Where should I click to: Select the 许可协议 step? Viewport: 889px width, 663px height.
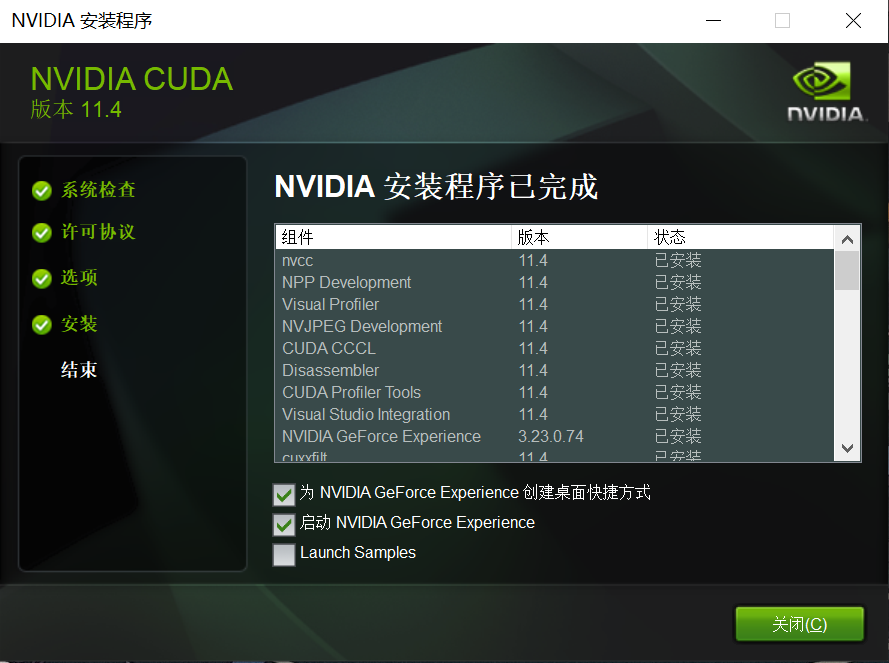point(98,232)
